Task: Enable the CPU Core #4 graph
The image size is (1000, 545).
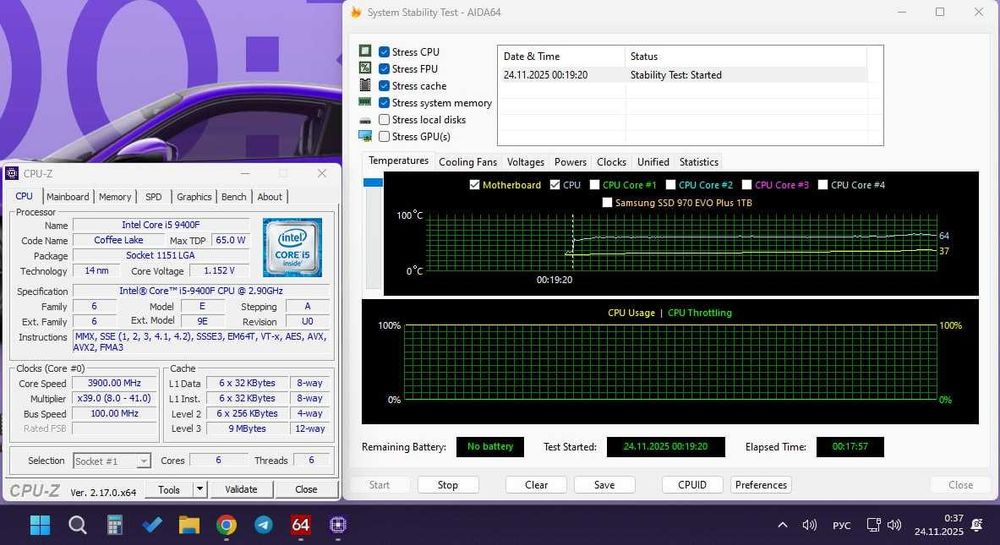Action: [x=823, y=185]
